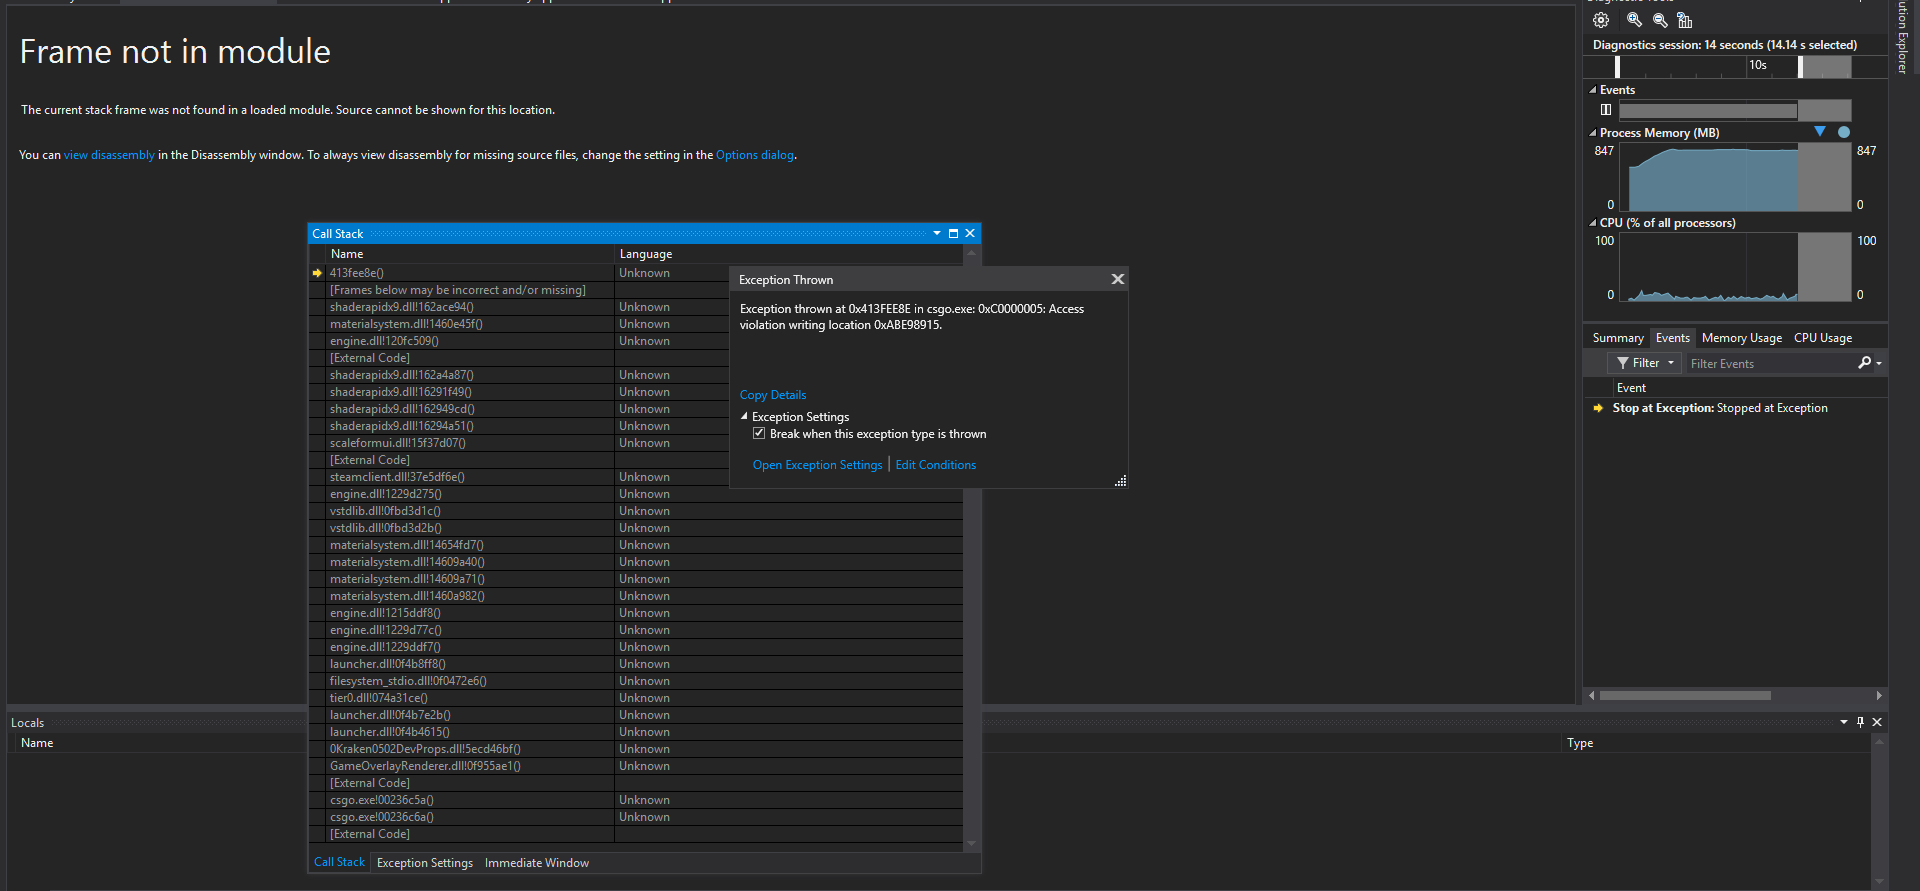Viewport: 1920px width, 891px height.
Task: Click the Edit Conditions link
Action: pos(936,465)
